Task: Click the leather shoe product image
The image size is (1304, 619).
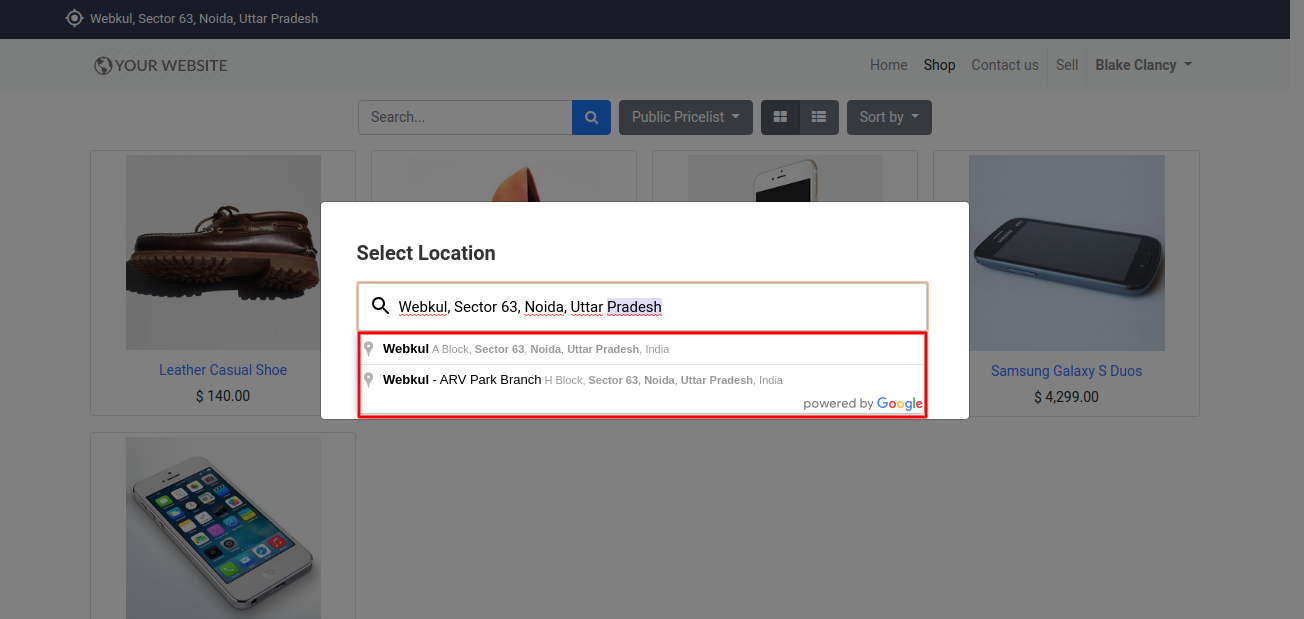Action: [223, 252]
